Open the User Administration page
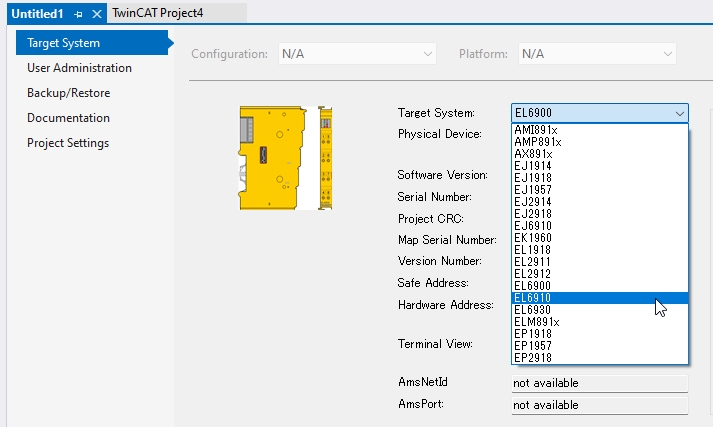 point(80,68)
